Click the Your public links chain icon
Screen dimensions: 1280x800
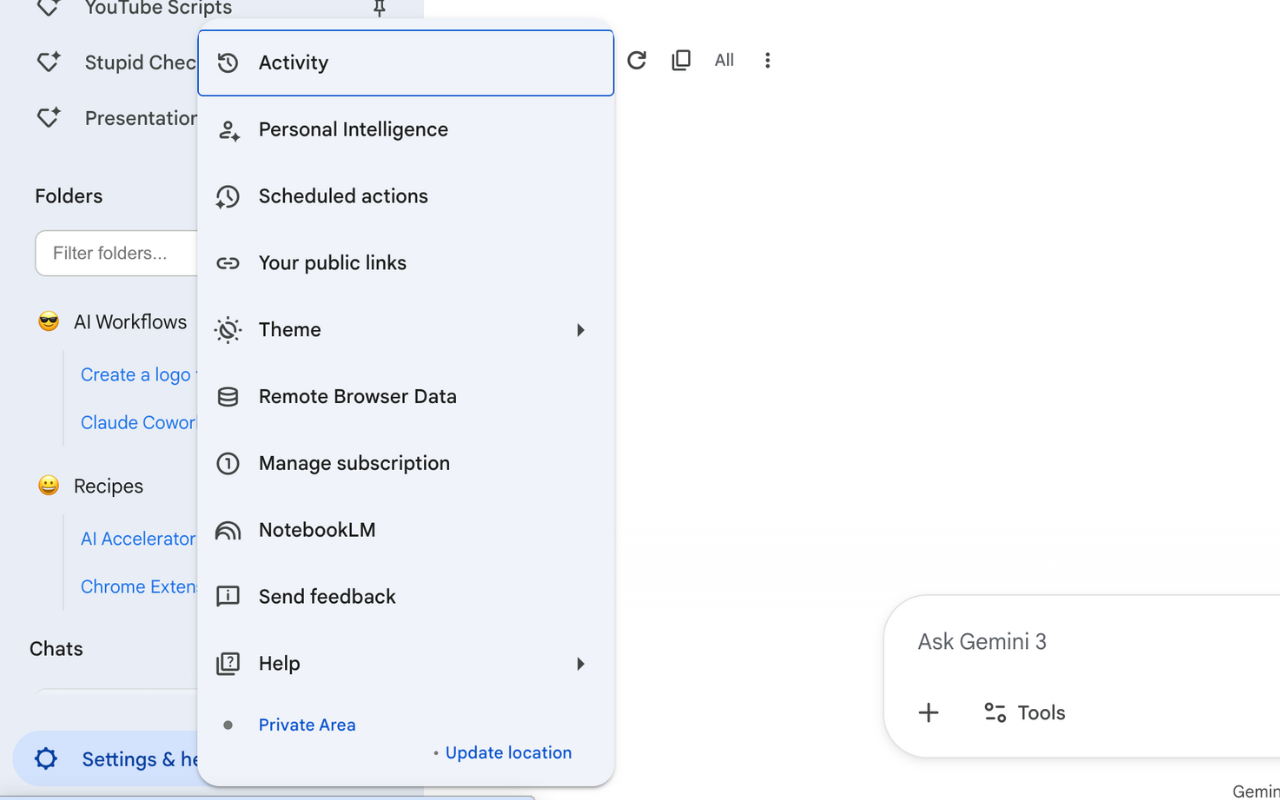[x=228, y=262]
